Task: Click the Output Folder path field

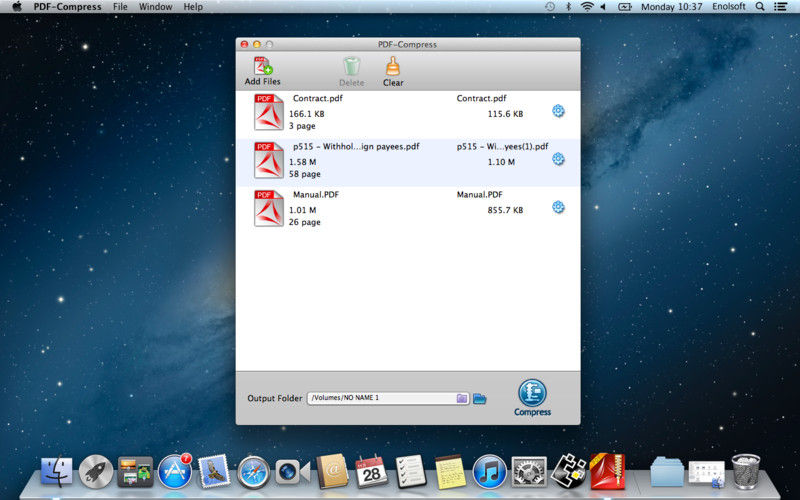Action: pyautogui.click(x=388, y=398)
